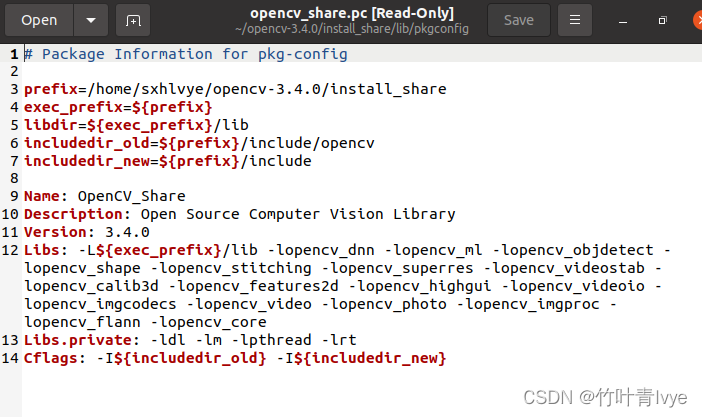Click '-lopencv_ml' library flag
Viewport: 702px width, 417px height.
433,250
